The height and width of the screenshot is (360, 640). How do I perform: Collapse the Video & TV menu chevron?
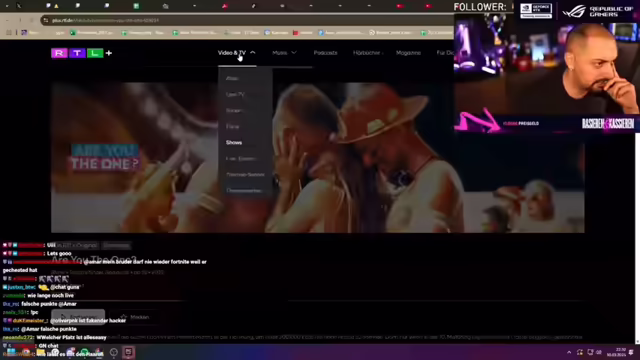click(253, 53)
